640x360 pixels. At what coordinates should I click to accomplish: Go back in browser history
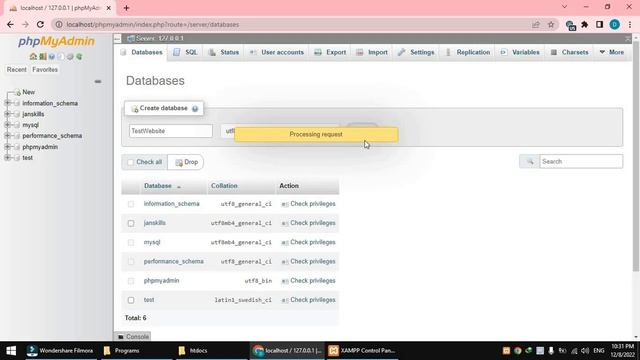(x=10, y=24)
